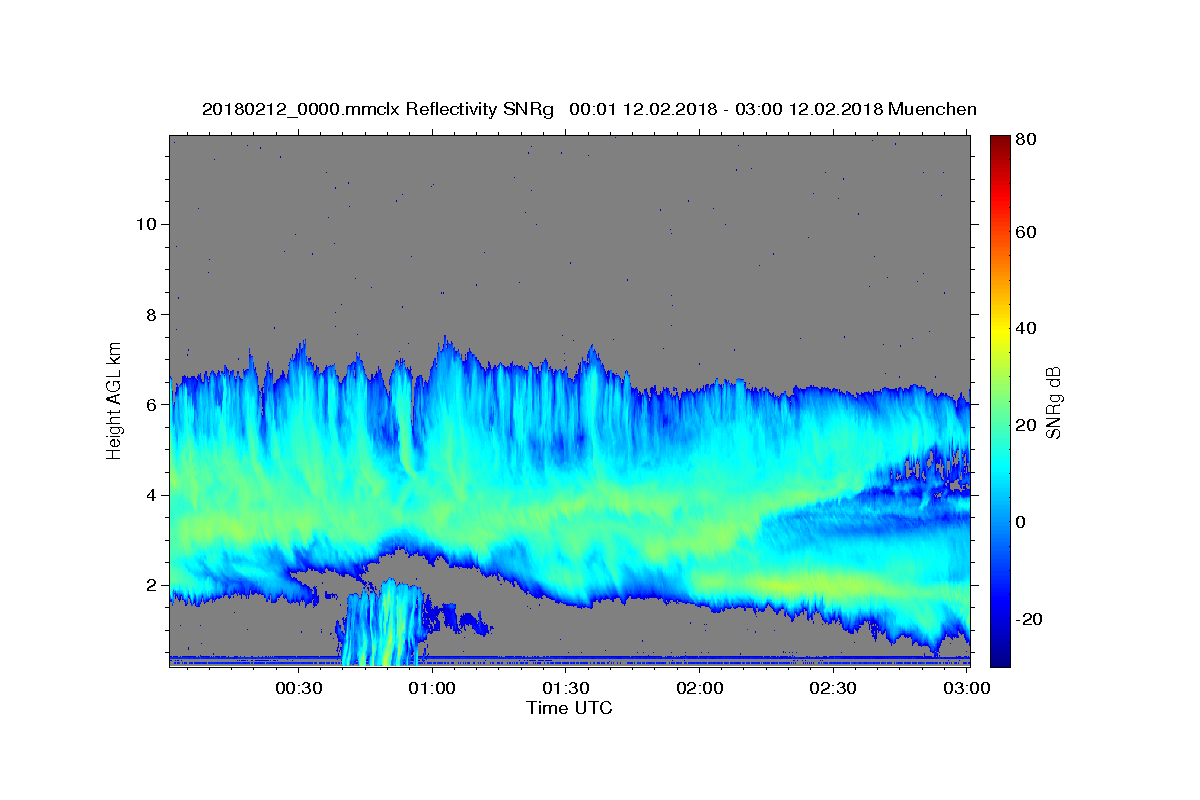Click the '02:00' time tick label
The image size is (1200, 800).
(x=699, y=688)
